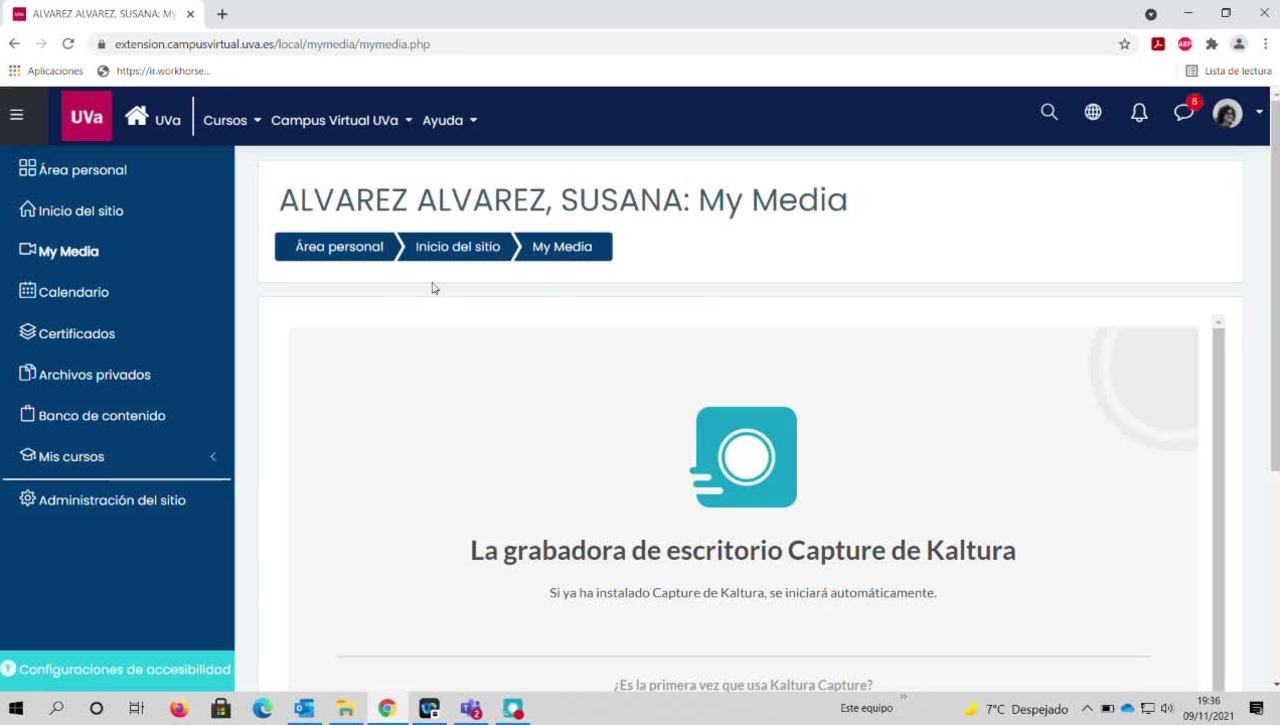Viewport: 1280px width, 725px height.
Task: Open the language globe selector
Action: [x=1093, y=113]
